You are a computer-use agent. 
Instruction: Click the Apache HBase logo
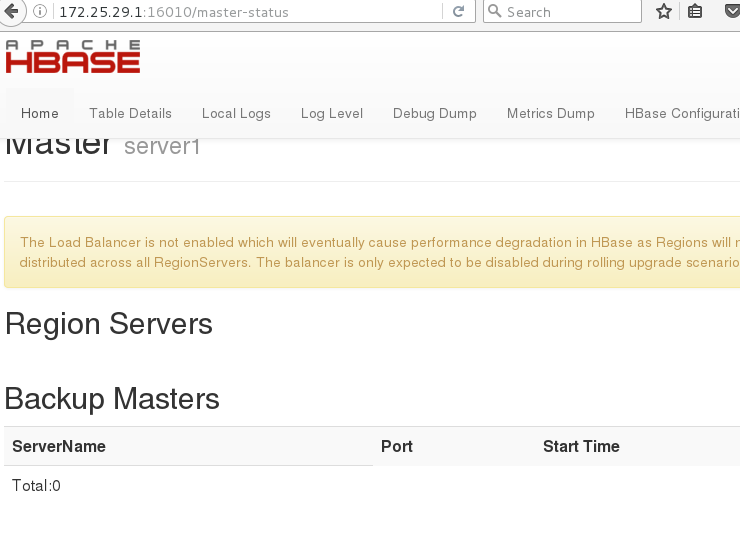click(73, 57)
